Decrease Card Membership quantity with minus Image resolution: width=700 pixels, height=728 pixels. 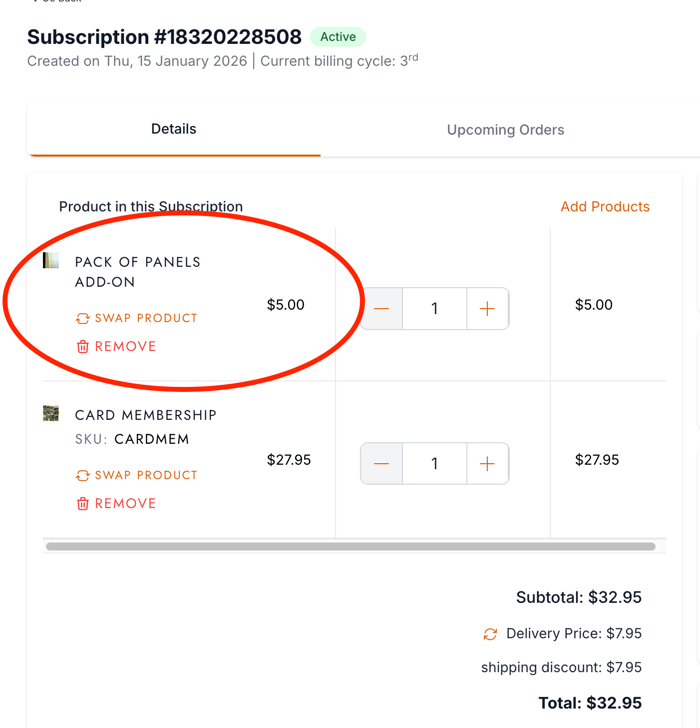click(x=382, y=464)
